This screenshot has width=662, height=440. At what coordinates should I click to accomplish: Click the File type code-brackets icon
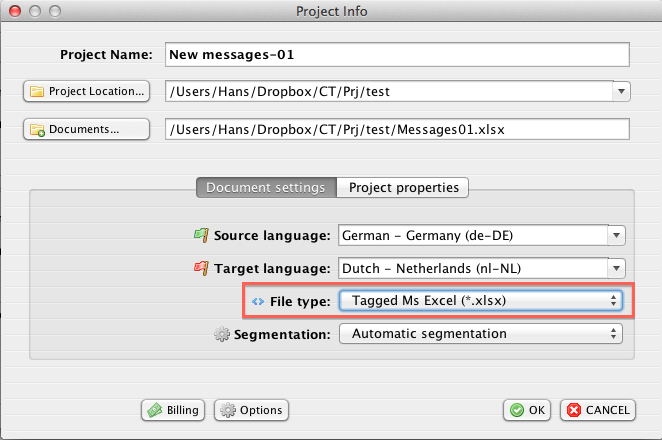click(257, 300)
